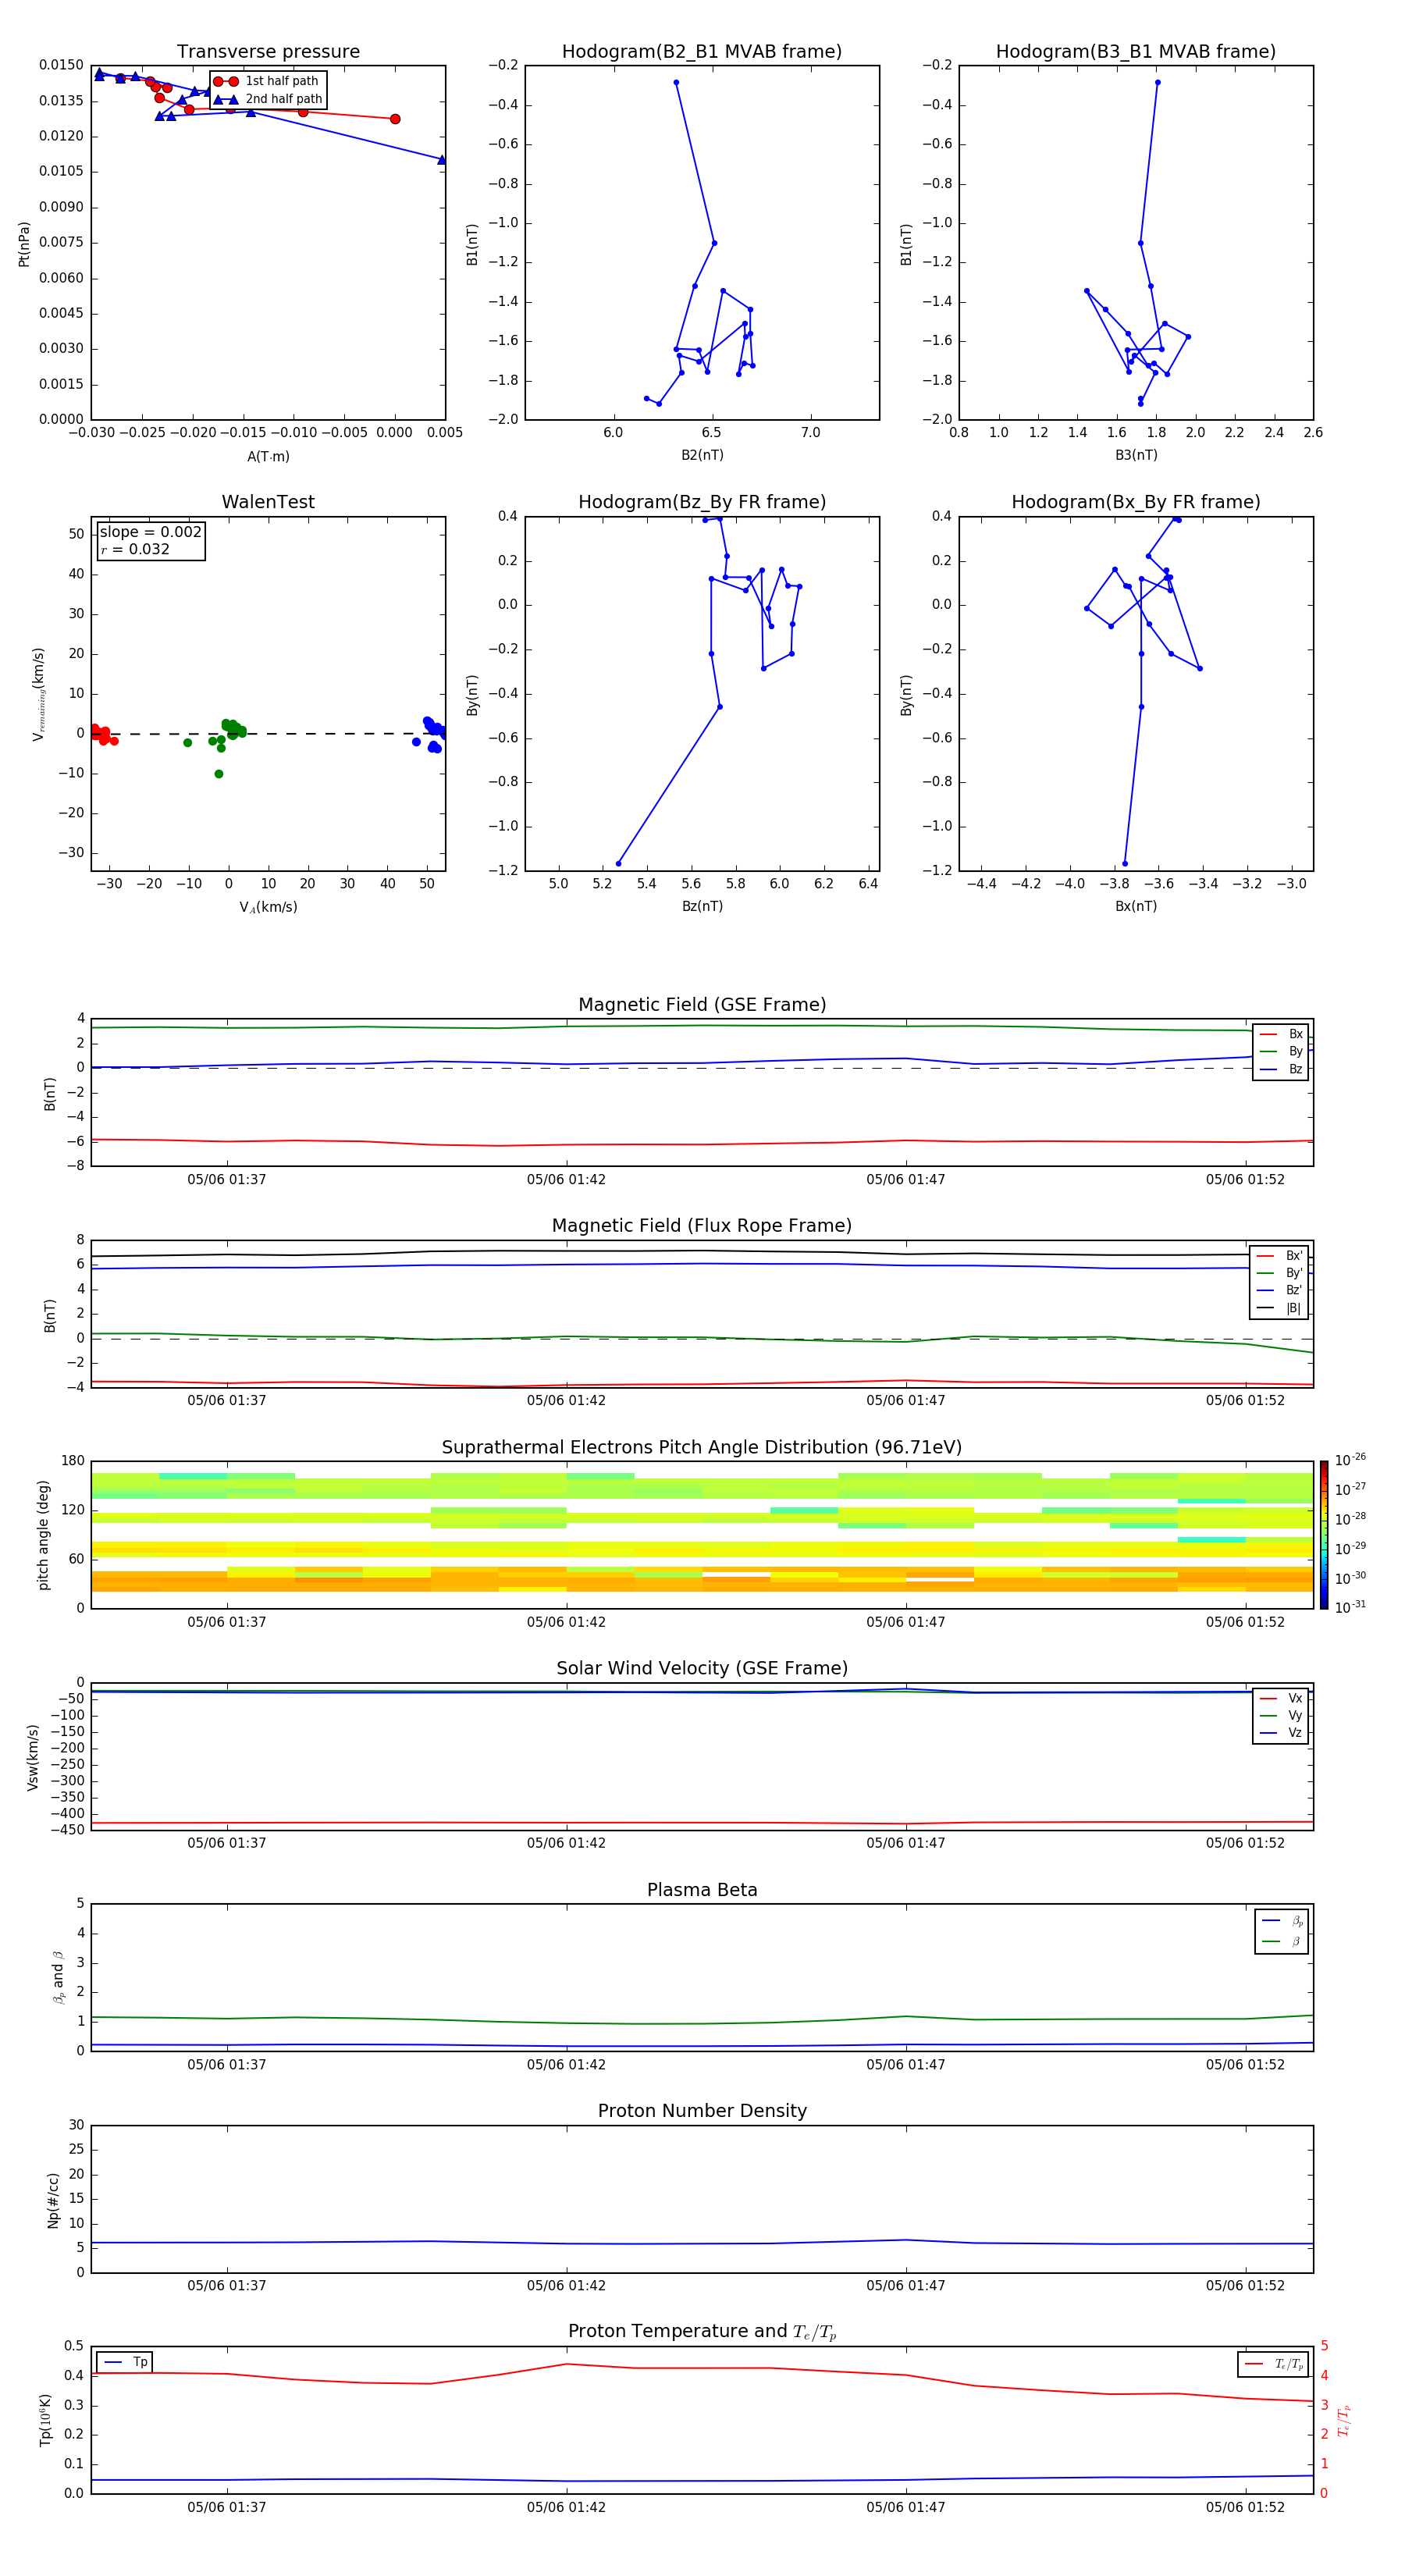1405x2576 pixels.
Task: Select the 'Vx' entry in velocity legend
Action: coord(1281,1698)
